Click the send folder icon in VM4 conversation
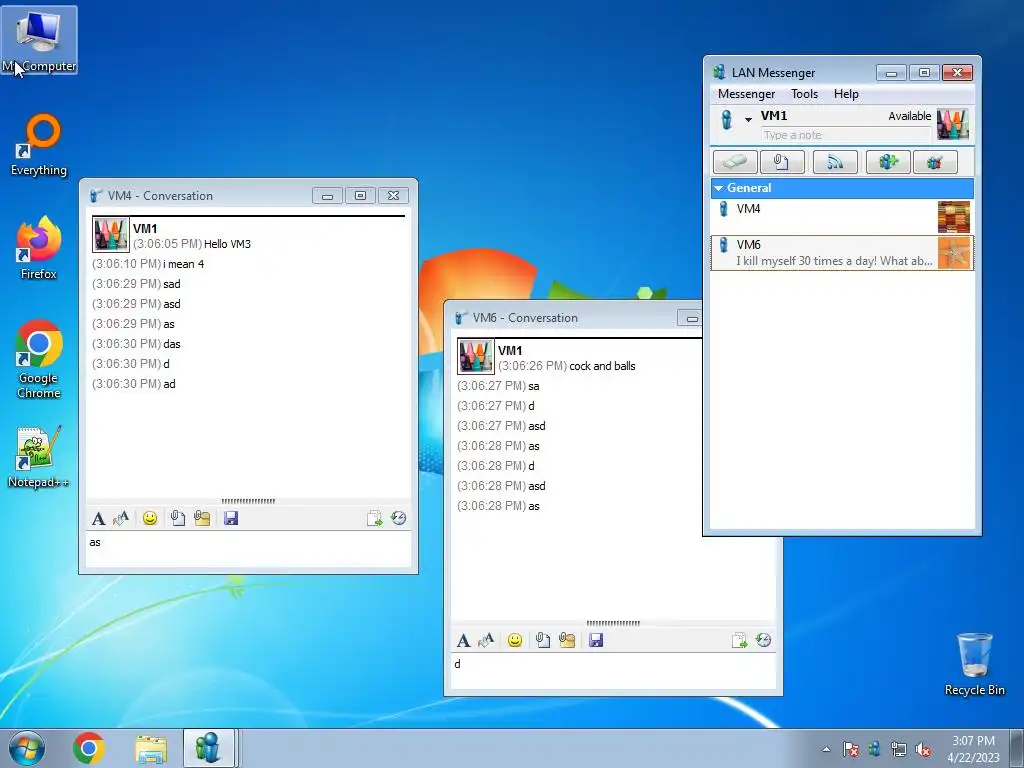Viewport: 1024px width, 768px height. tap(202, 519)
